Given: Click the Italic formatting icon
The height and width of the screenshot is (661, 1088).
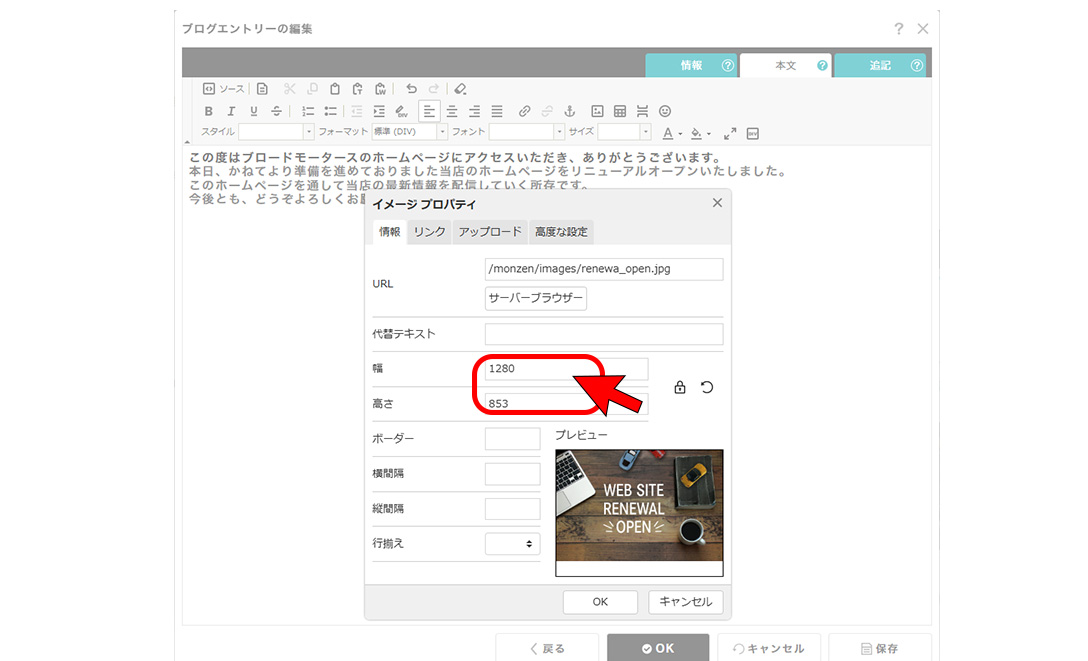Looking at the screenshot, I should point(231,111).
